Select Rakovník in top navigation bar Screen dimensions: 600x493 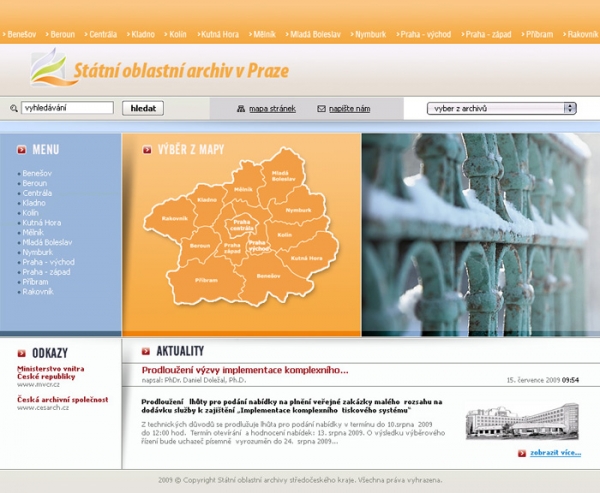582,34
